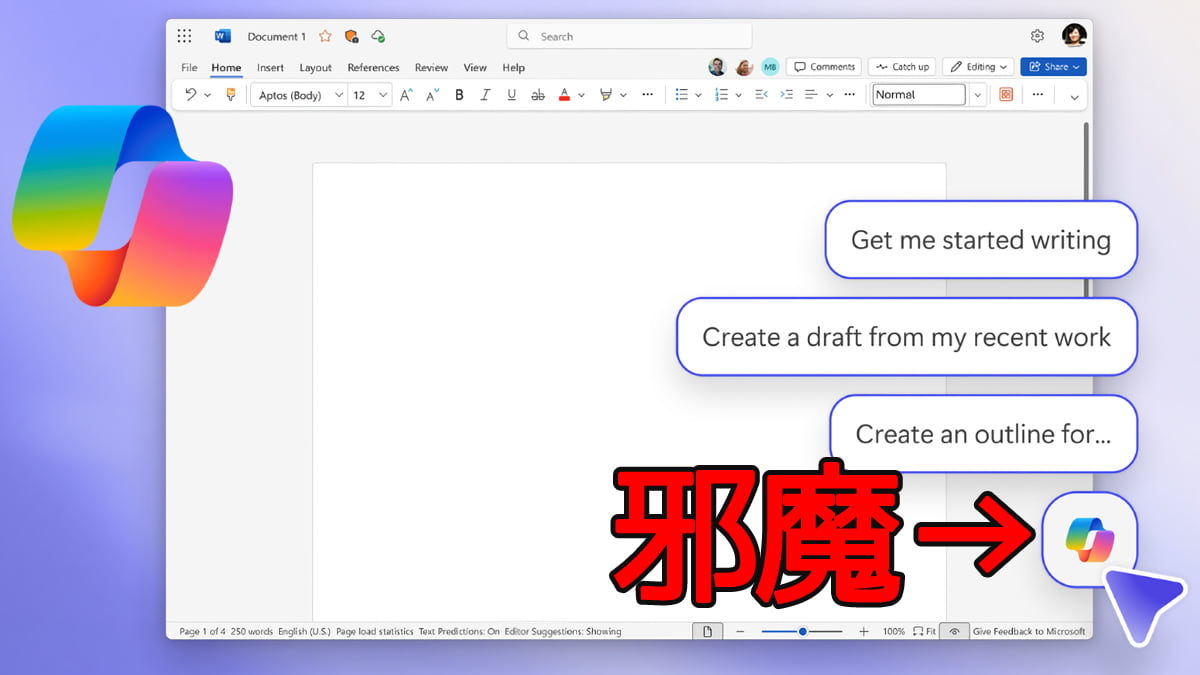Open highlight color dropdown arrow
This screenshot has height=675, width=1200.
623,95
